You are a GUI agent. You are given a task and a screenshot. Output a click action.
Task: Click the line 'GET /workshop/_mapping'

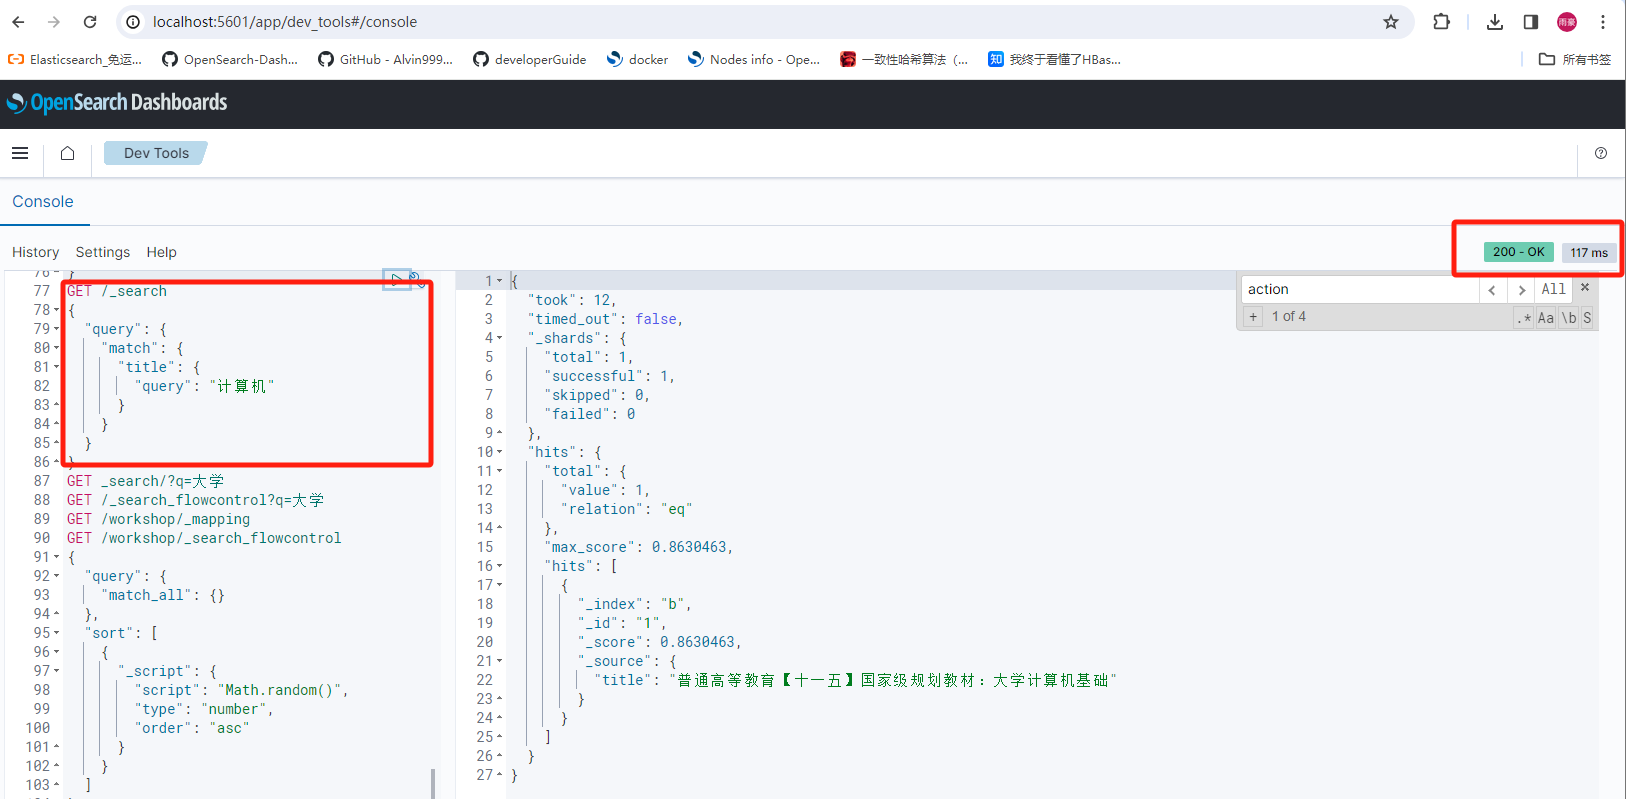158,519
